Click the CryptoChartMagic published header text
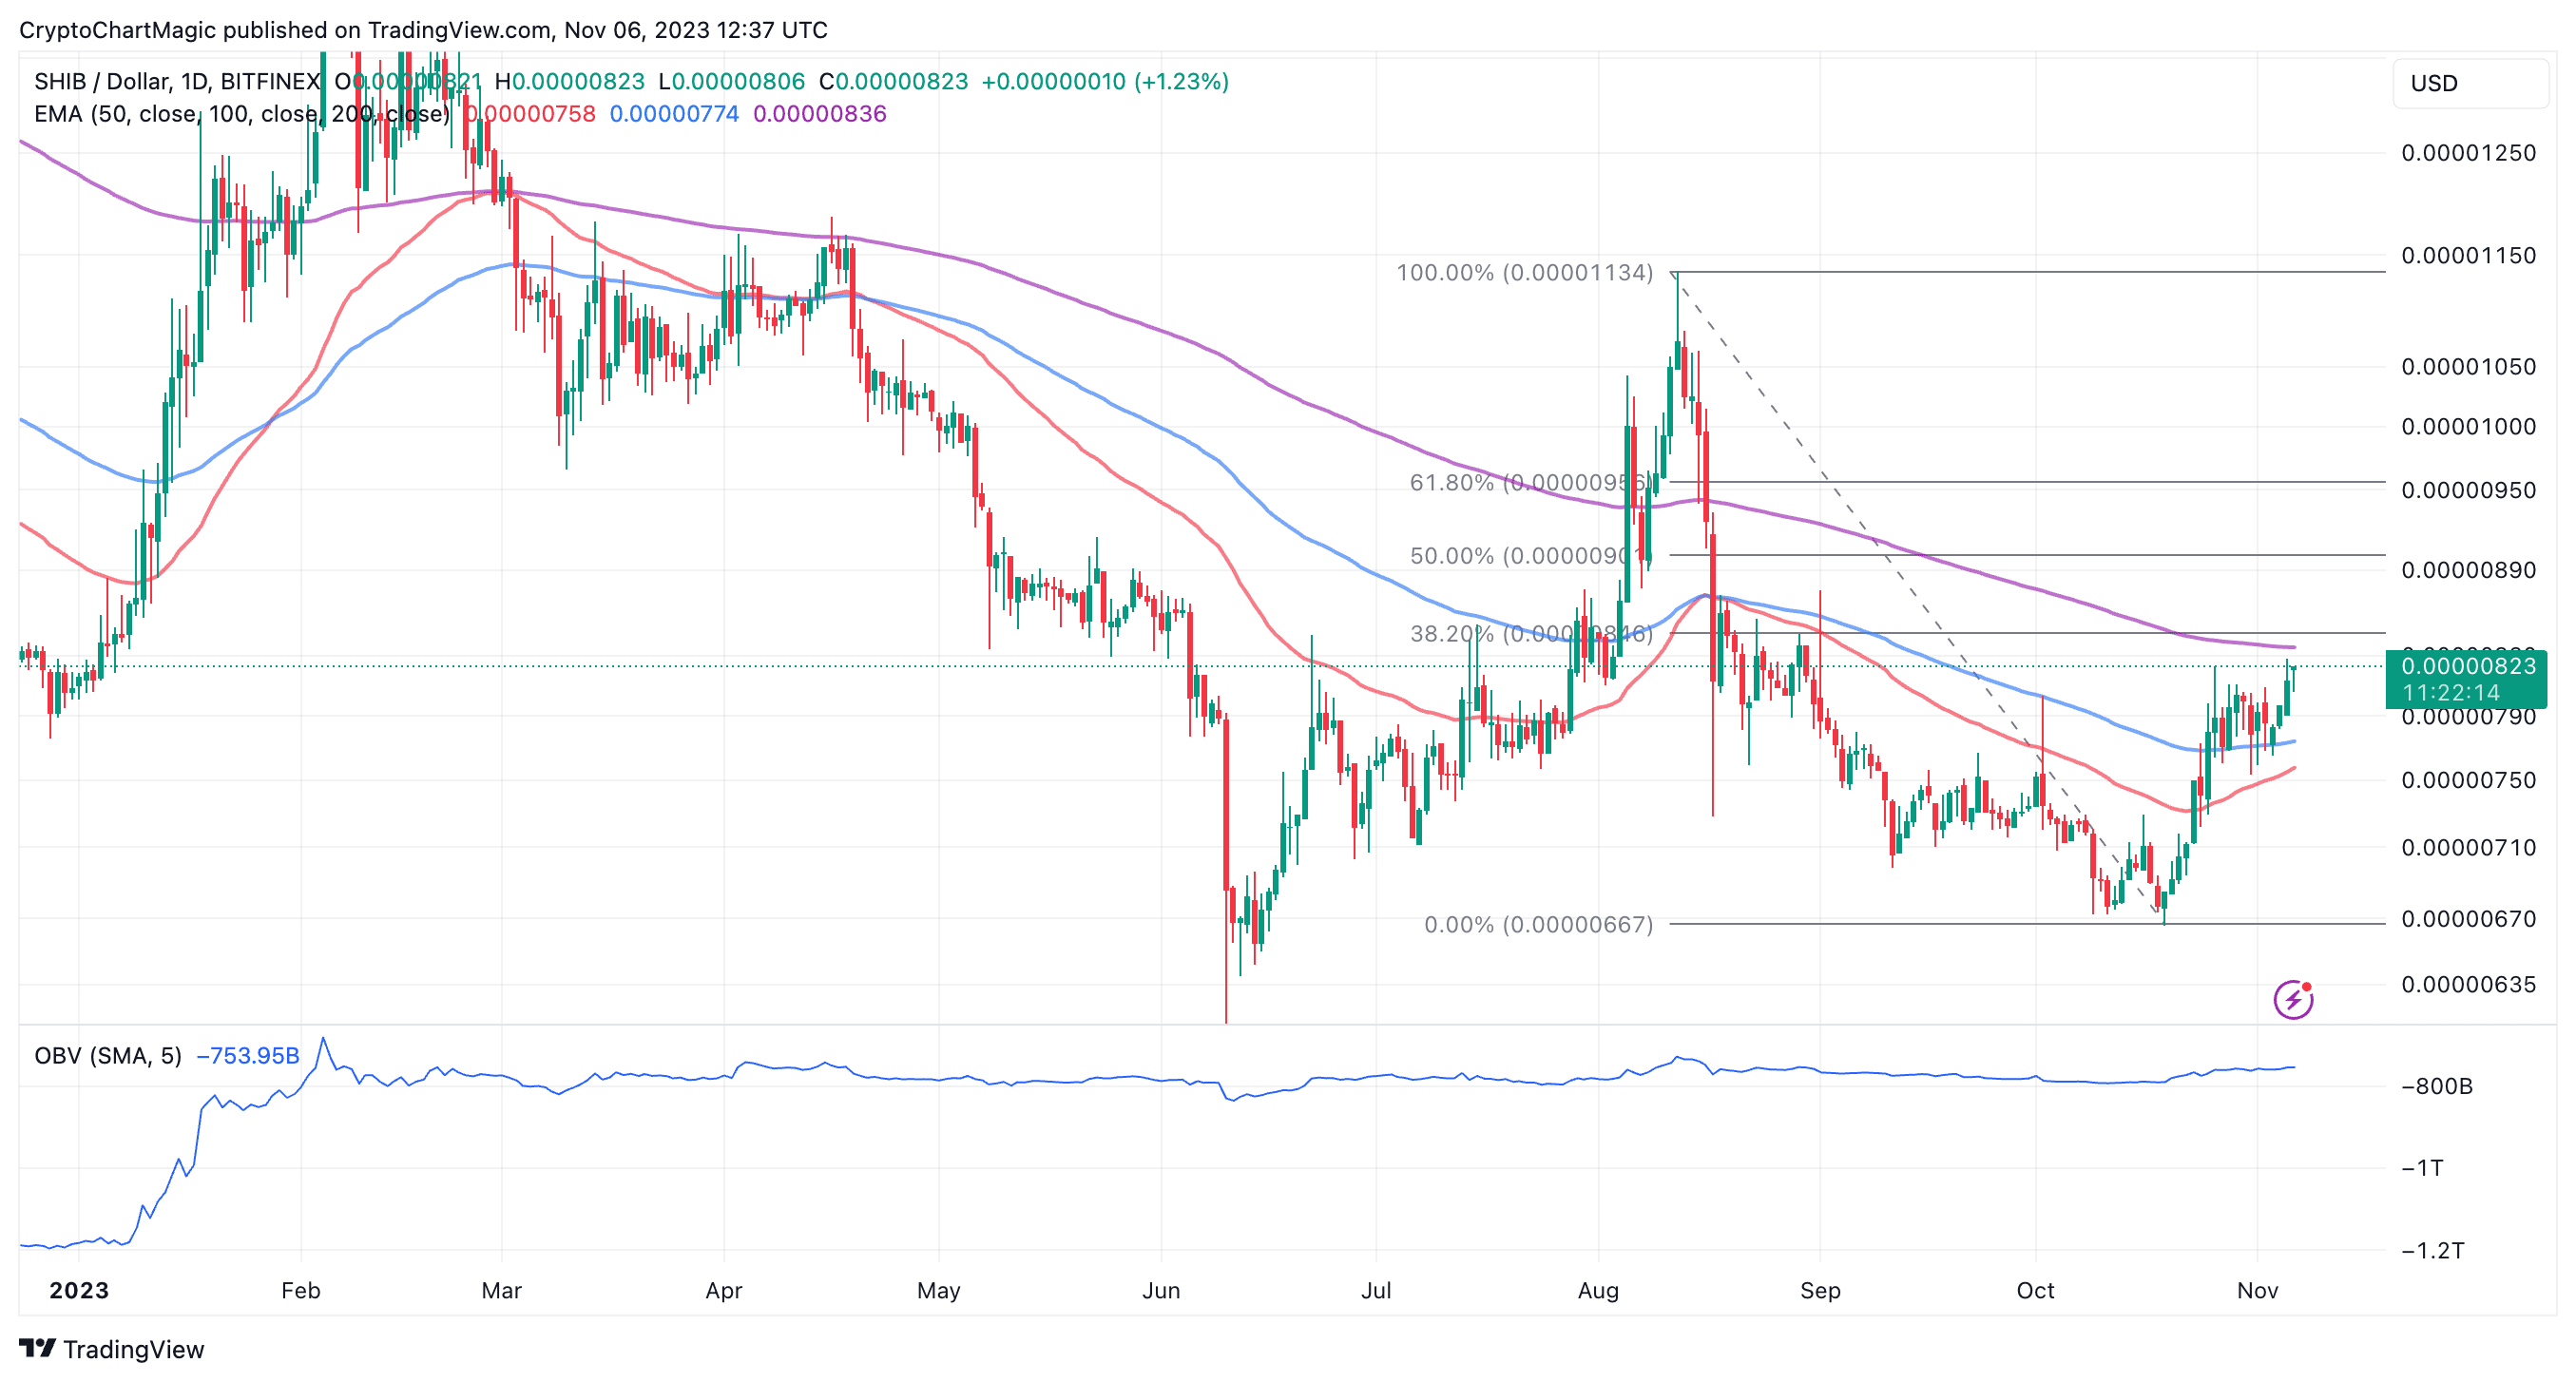The width and height of the screenshot is (2576, 1382). [x=423, y=30]
